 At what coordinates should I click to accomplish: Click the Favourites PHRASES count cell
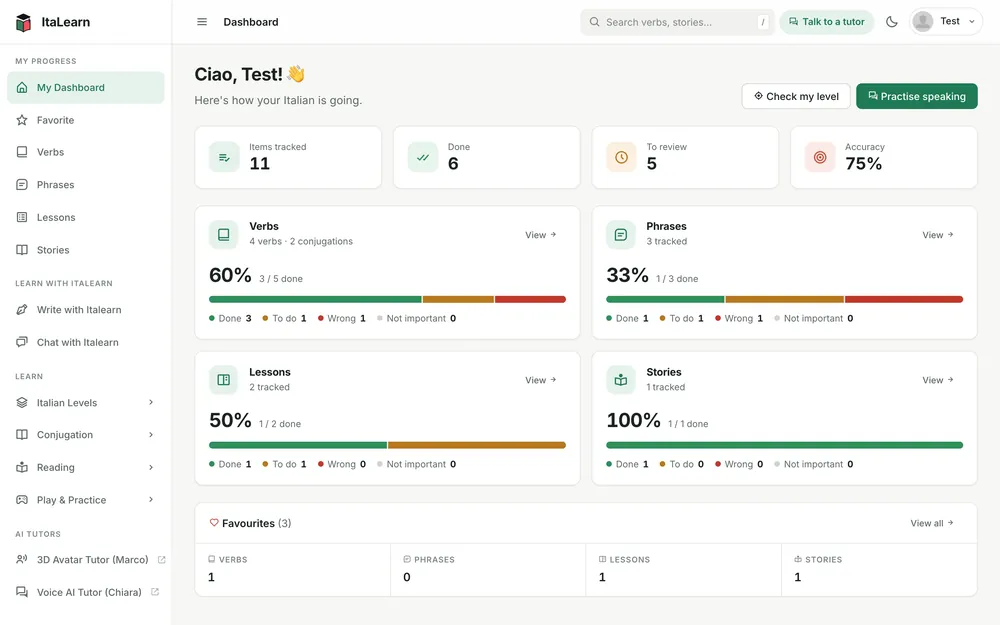click(x=488, y=570)
